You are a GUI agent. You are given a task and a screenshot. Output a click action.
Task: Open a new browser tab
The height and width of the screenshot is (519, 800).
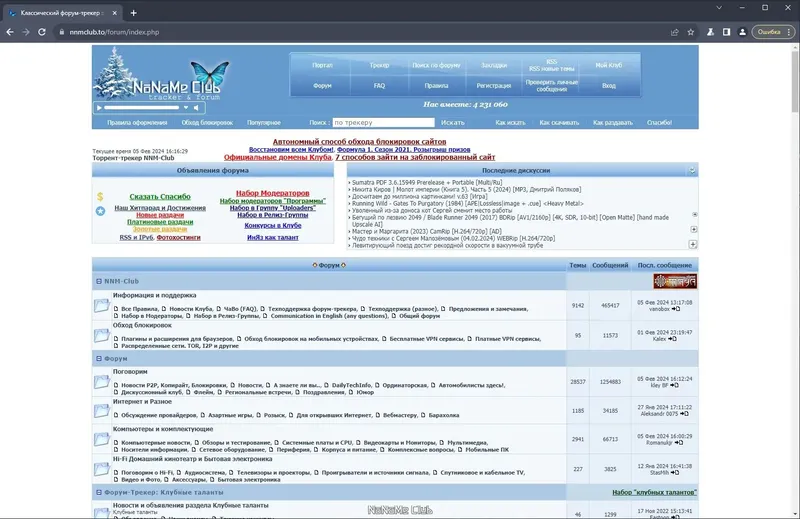[134, 13]
